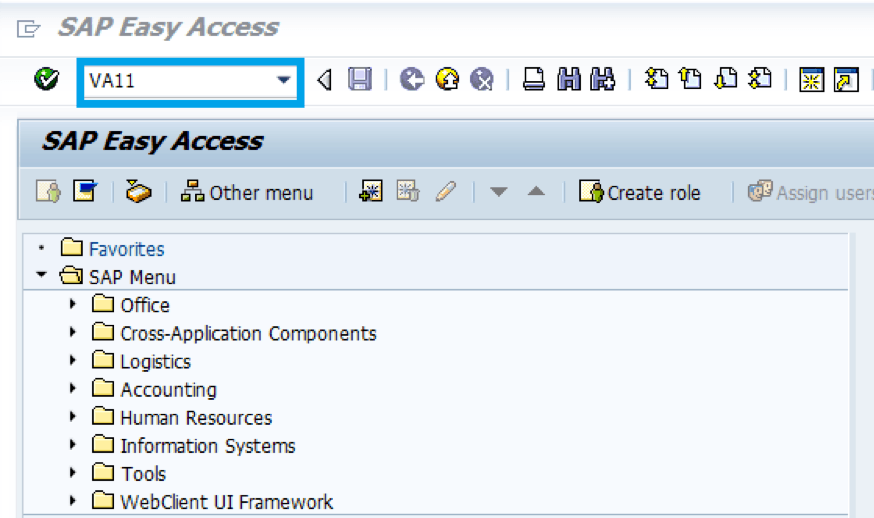Select the Logistics tree label
The width and height of the screenshot is (874, 518).
click(156, 362)
